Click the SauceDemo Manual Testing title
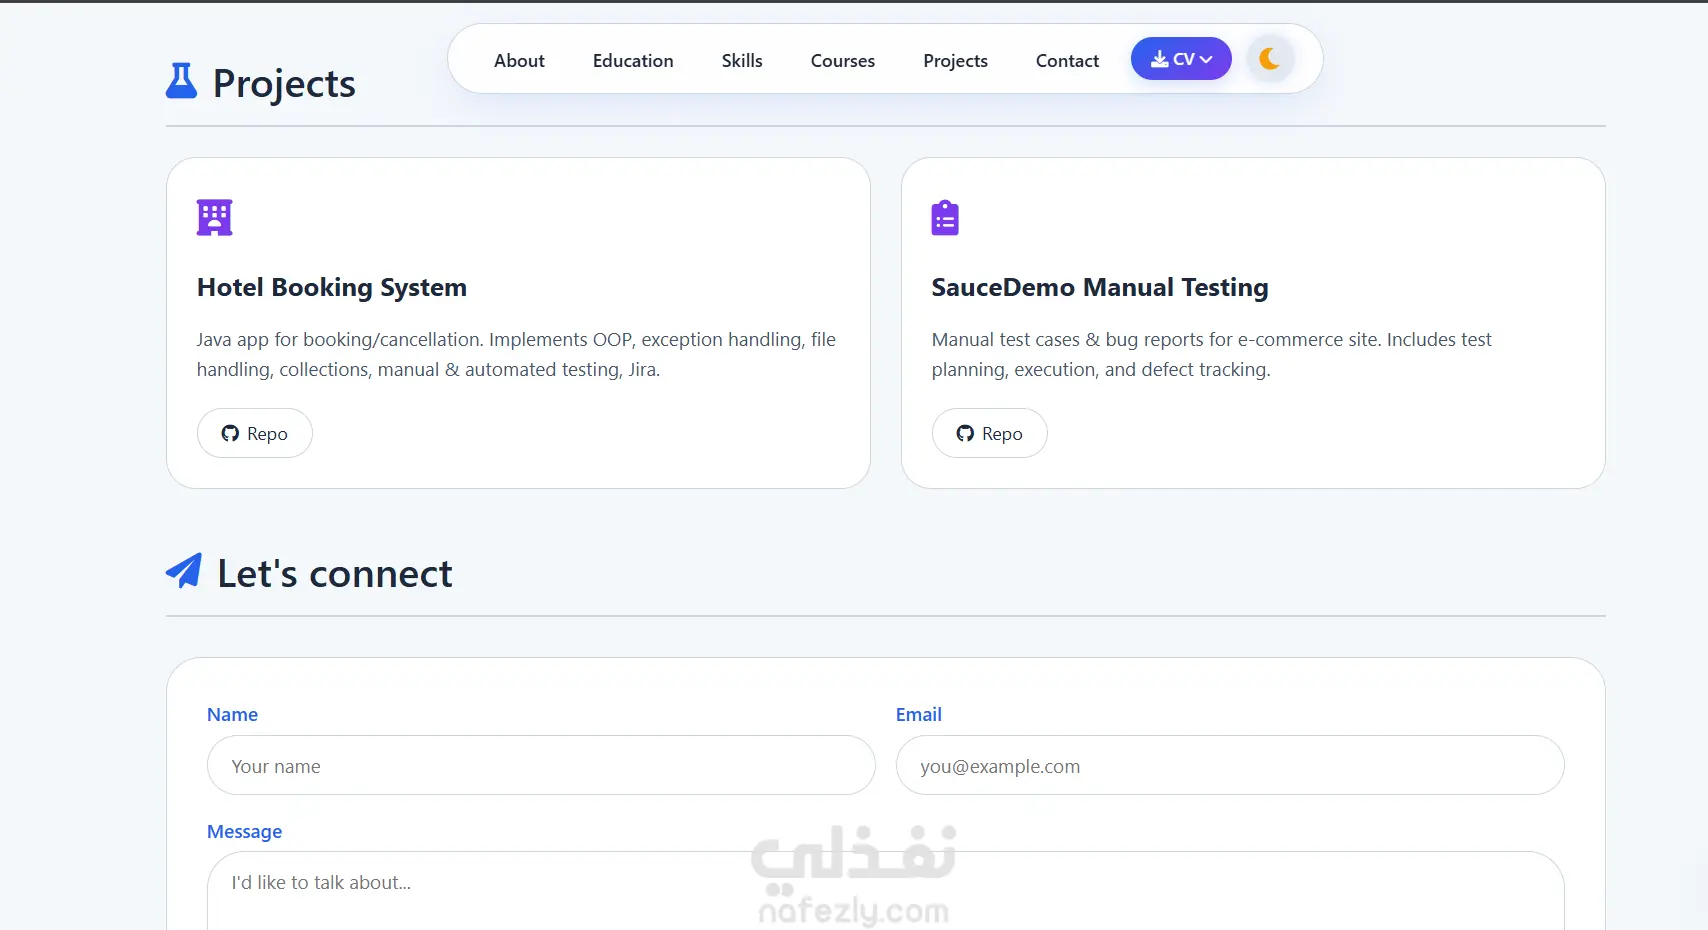The image size is (1708, 930). tap(1100, 288)
